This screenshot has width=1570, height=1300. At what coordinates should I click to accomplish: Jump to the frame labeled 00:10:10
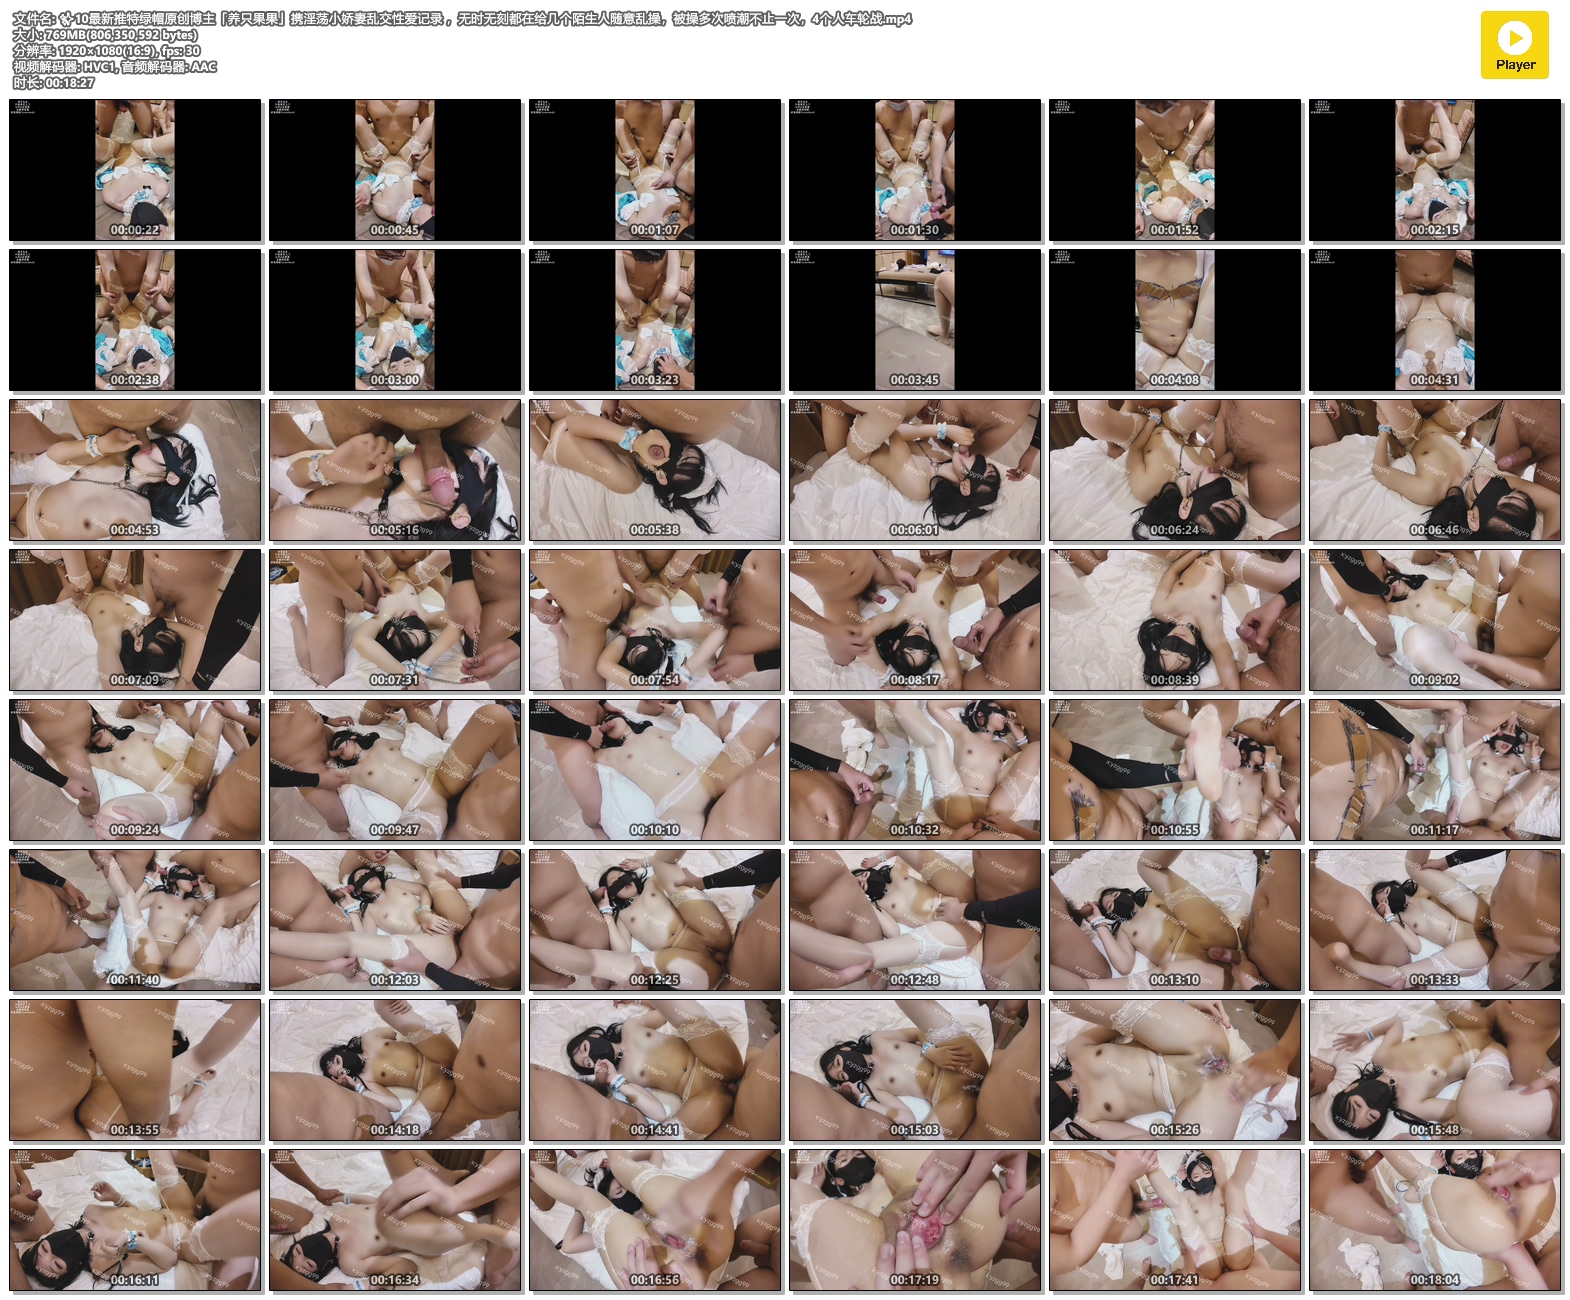tap(655, 770)
